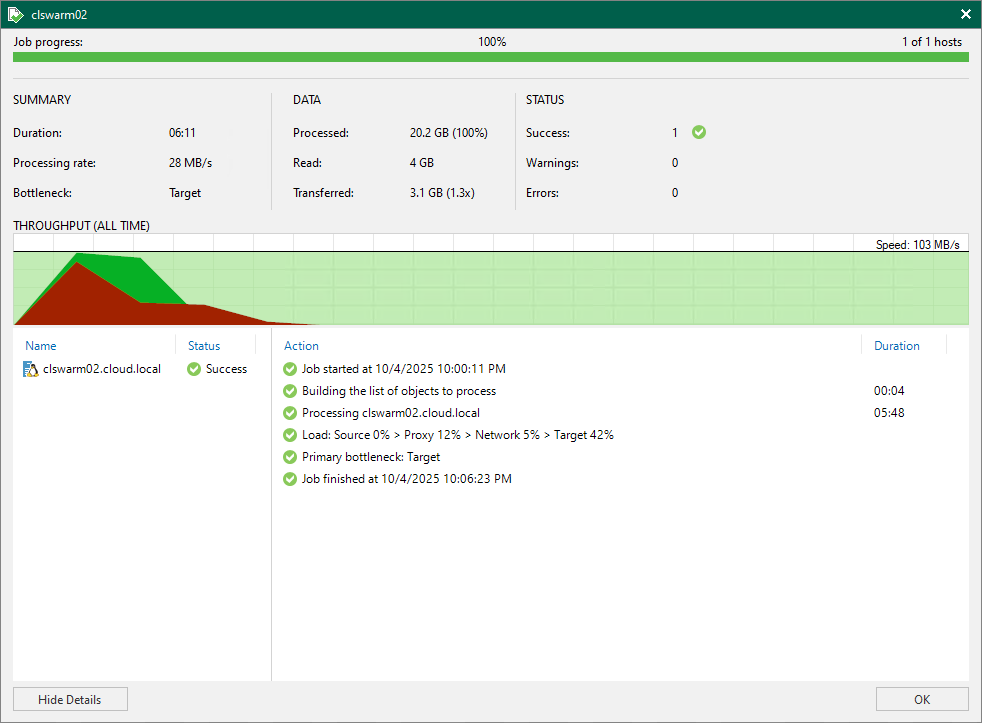Viewport: 982px width, 723px height.
Task: Click the '1 of 1 hosts' text
Action: point(932,42)
